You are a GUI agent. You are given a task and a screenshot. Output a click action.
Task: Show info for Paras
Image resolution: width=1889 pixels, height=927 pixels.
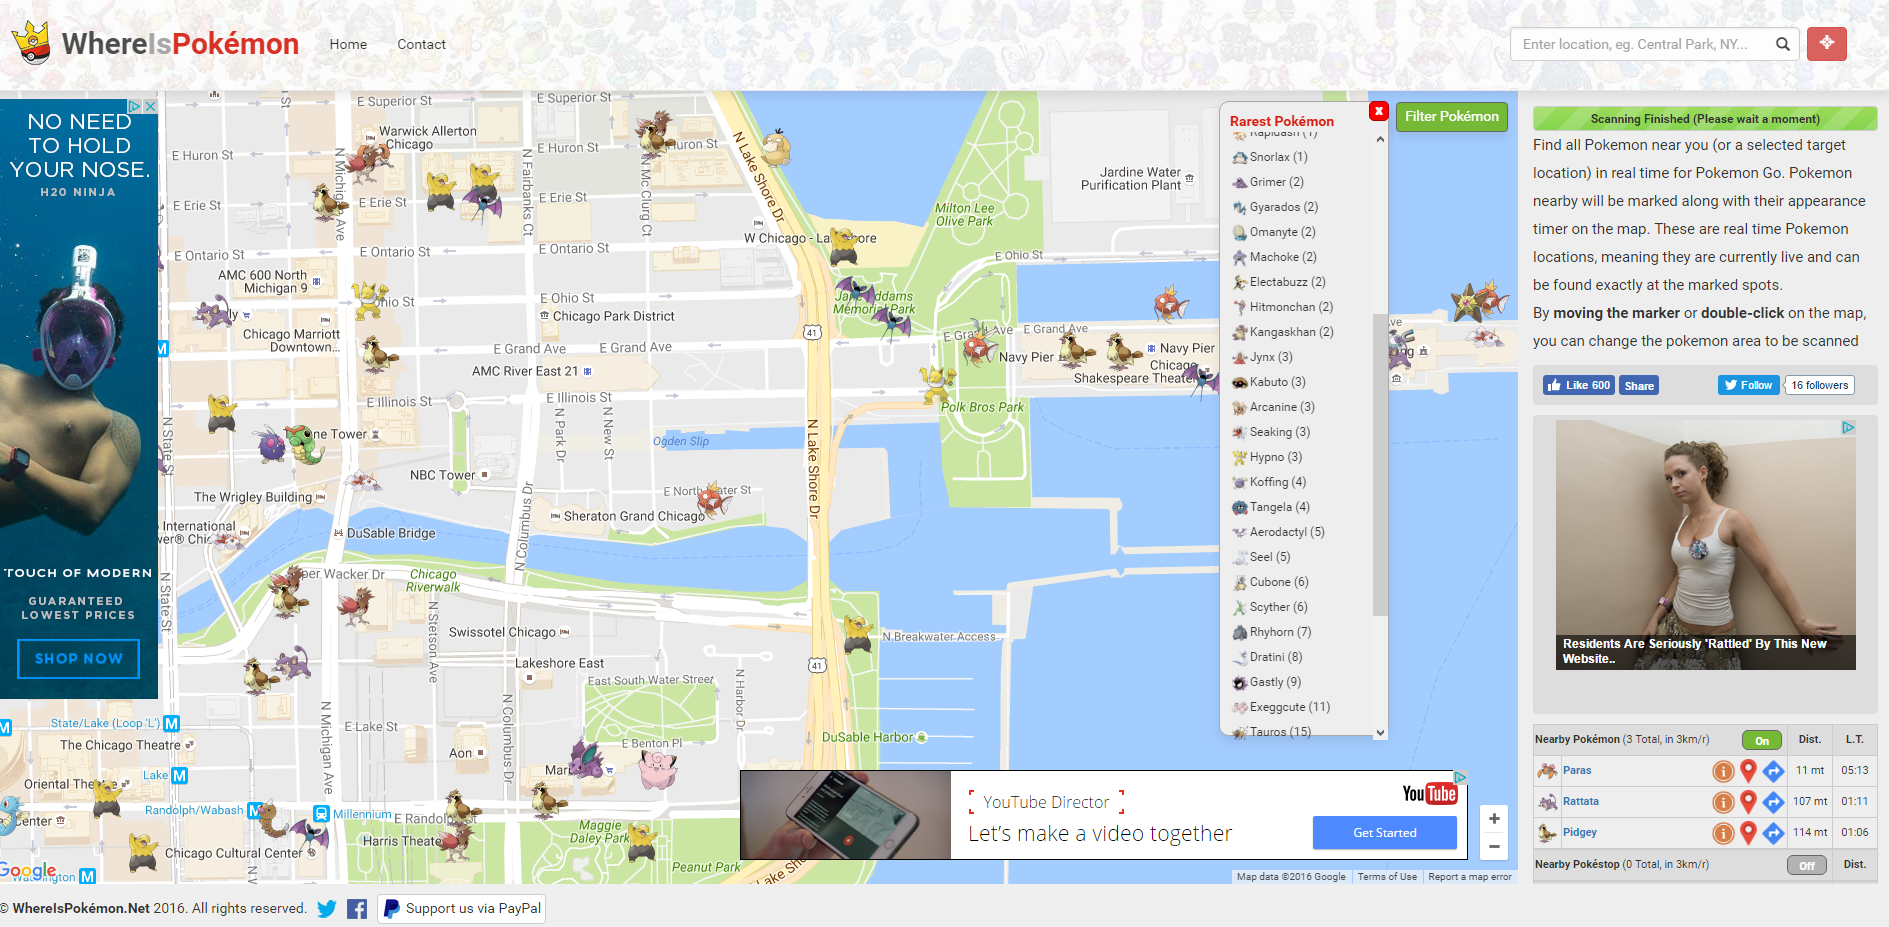tap(1723, 771)
